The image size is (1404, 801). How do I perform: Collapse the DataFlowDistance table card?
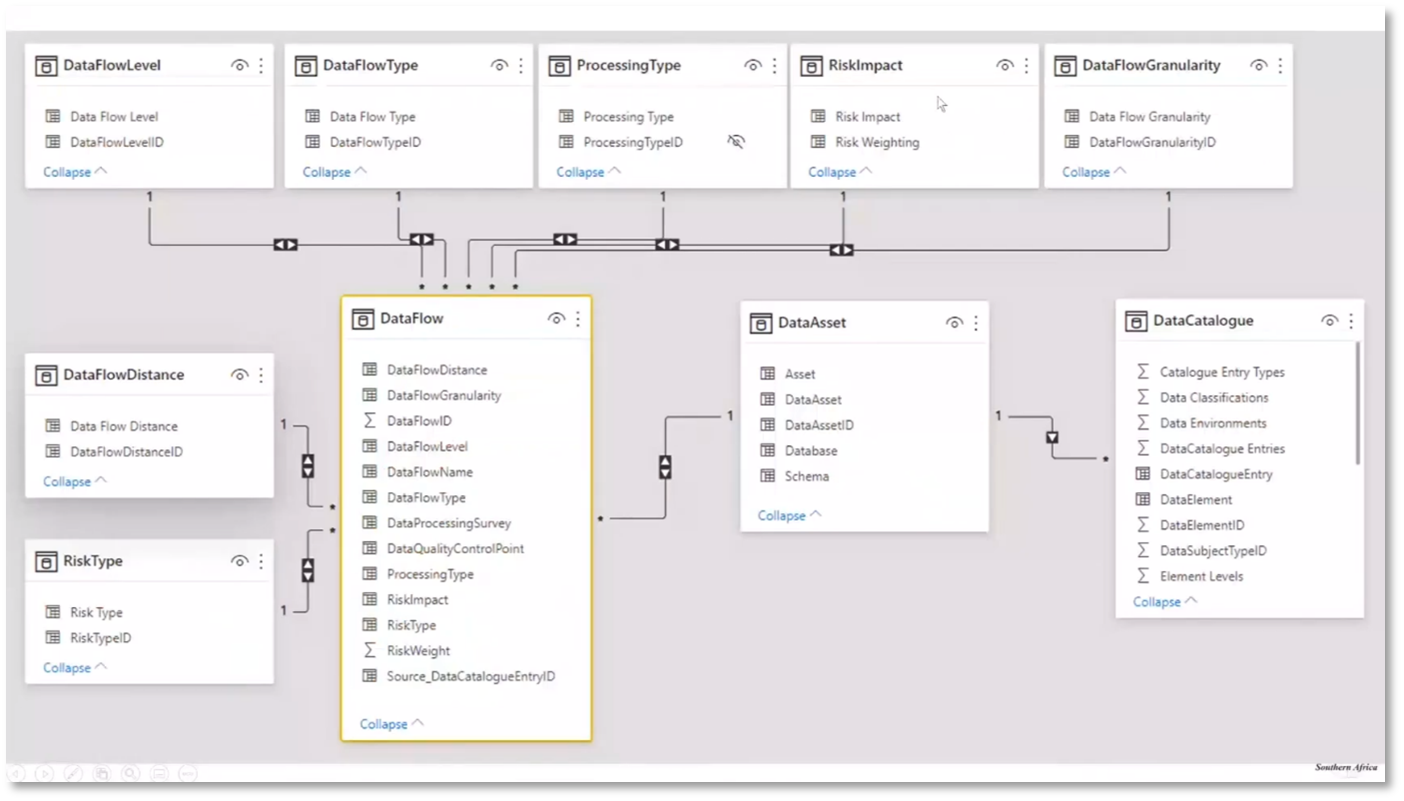click(x=75, y=482)
